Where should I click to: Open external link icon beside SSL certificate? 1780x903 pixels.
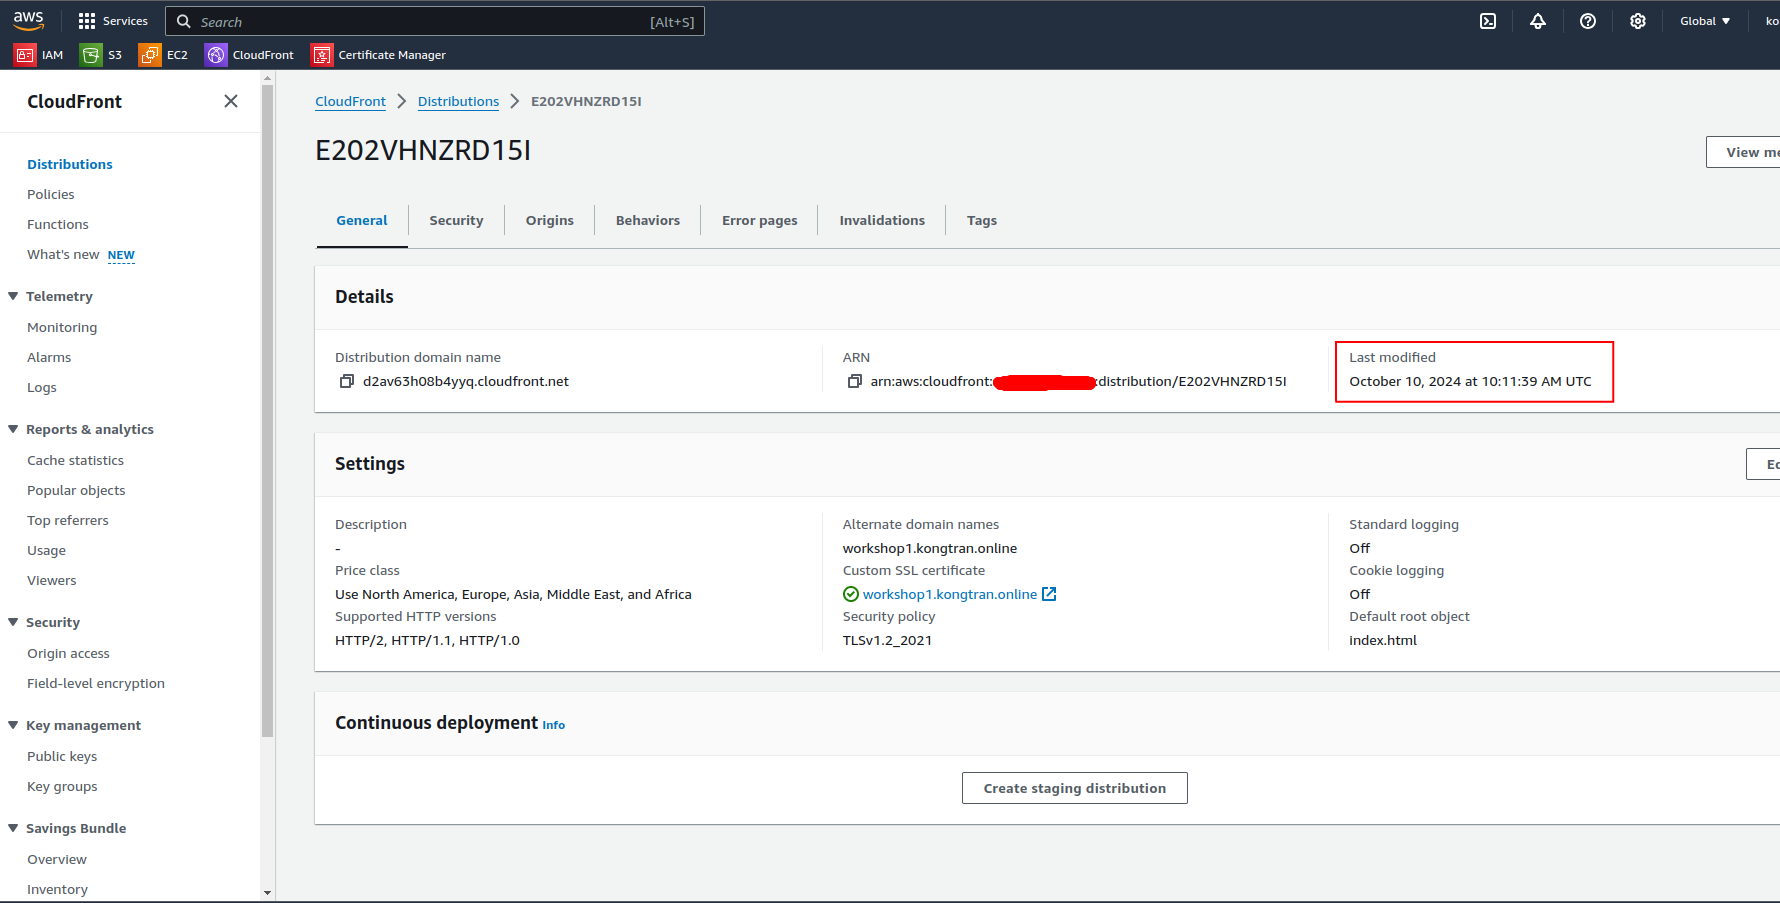tap(1049, 594)
